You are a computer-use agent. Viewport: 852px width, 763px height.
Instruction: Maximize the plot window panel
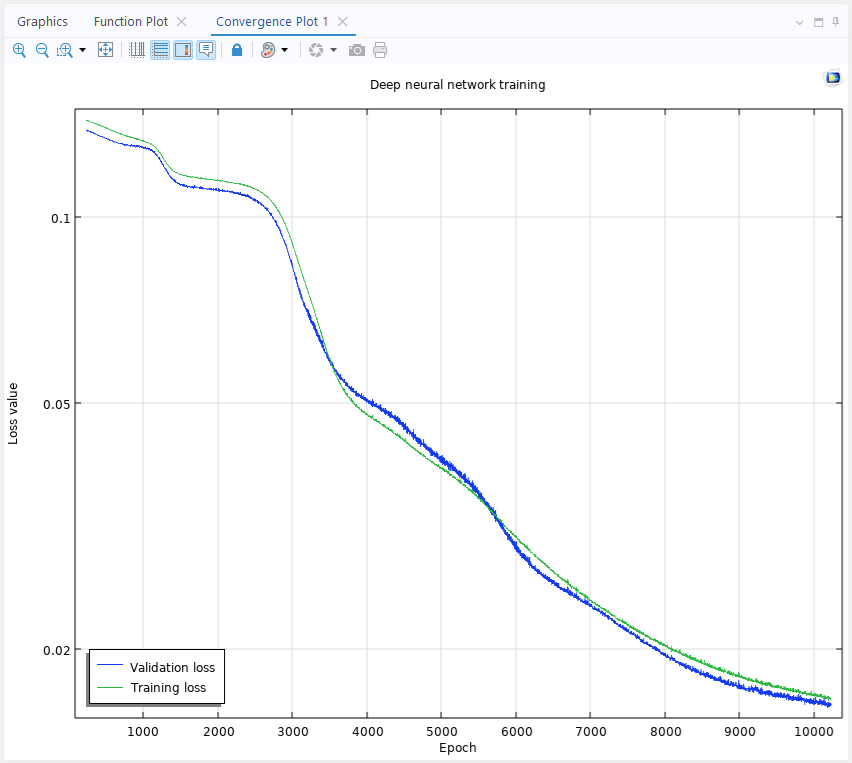click(818, 22)
